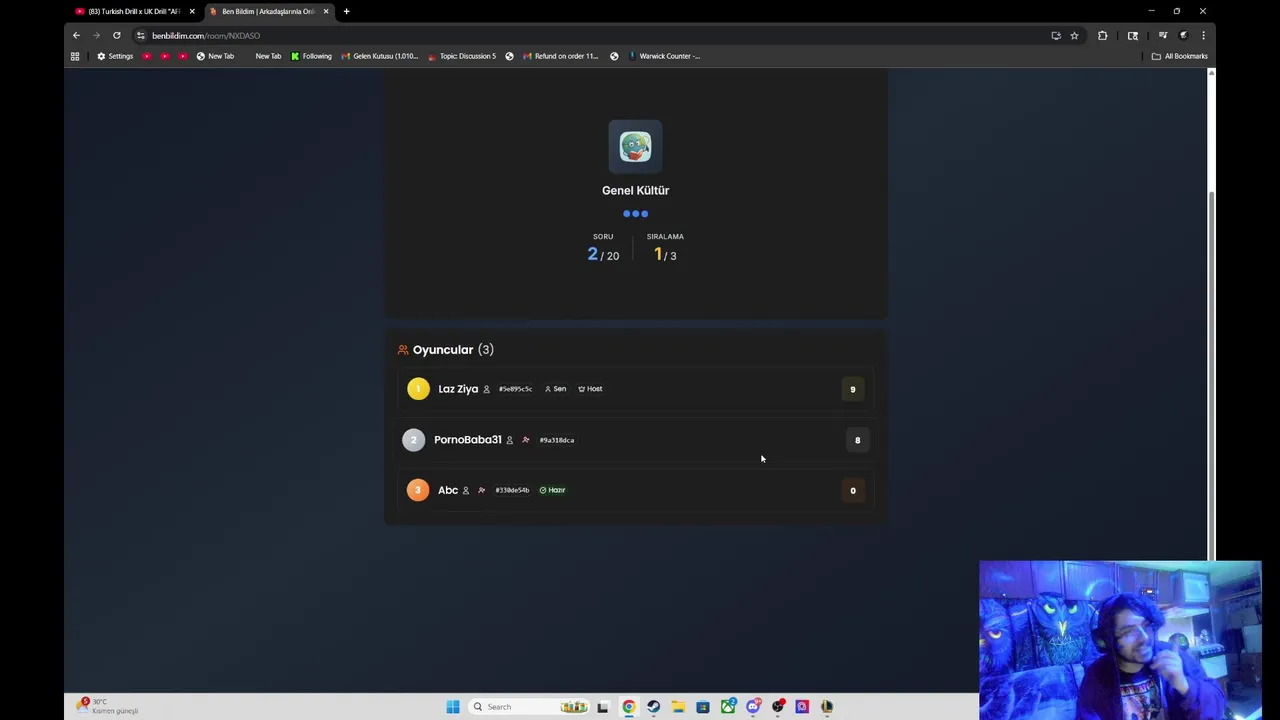Screen dimensions: 1280x720
Task: Click the Abc player name
Action: (448, 490)
